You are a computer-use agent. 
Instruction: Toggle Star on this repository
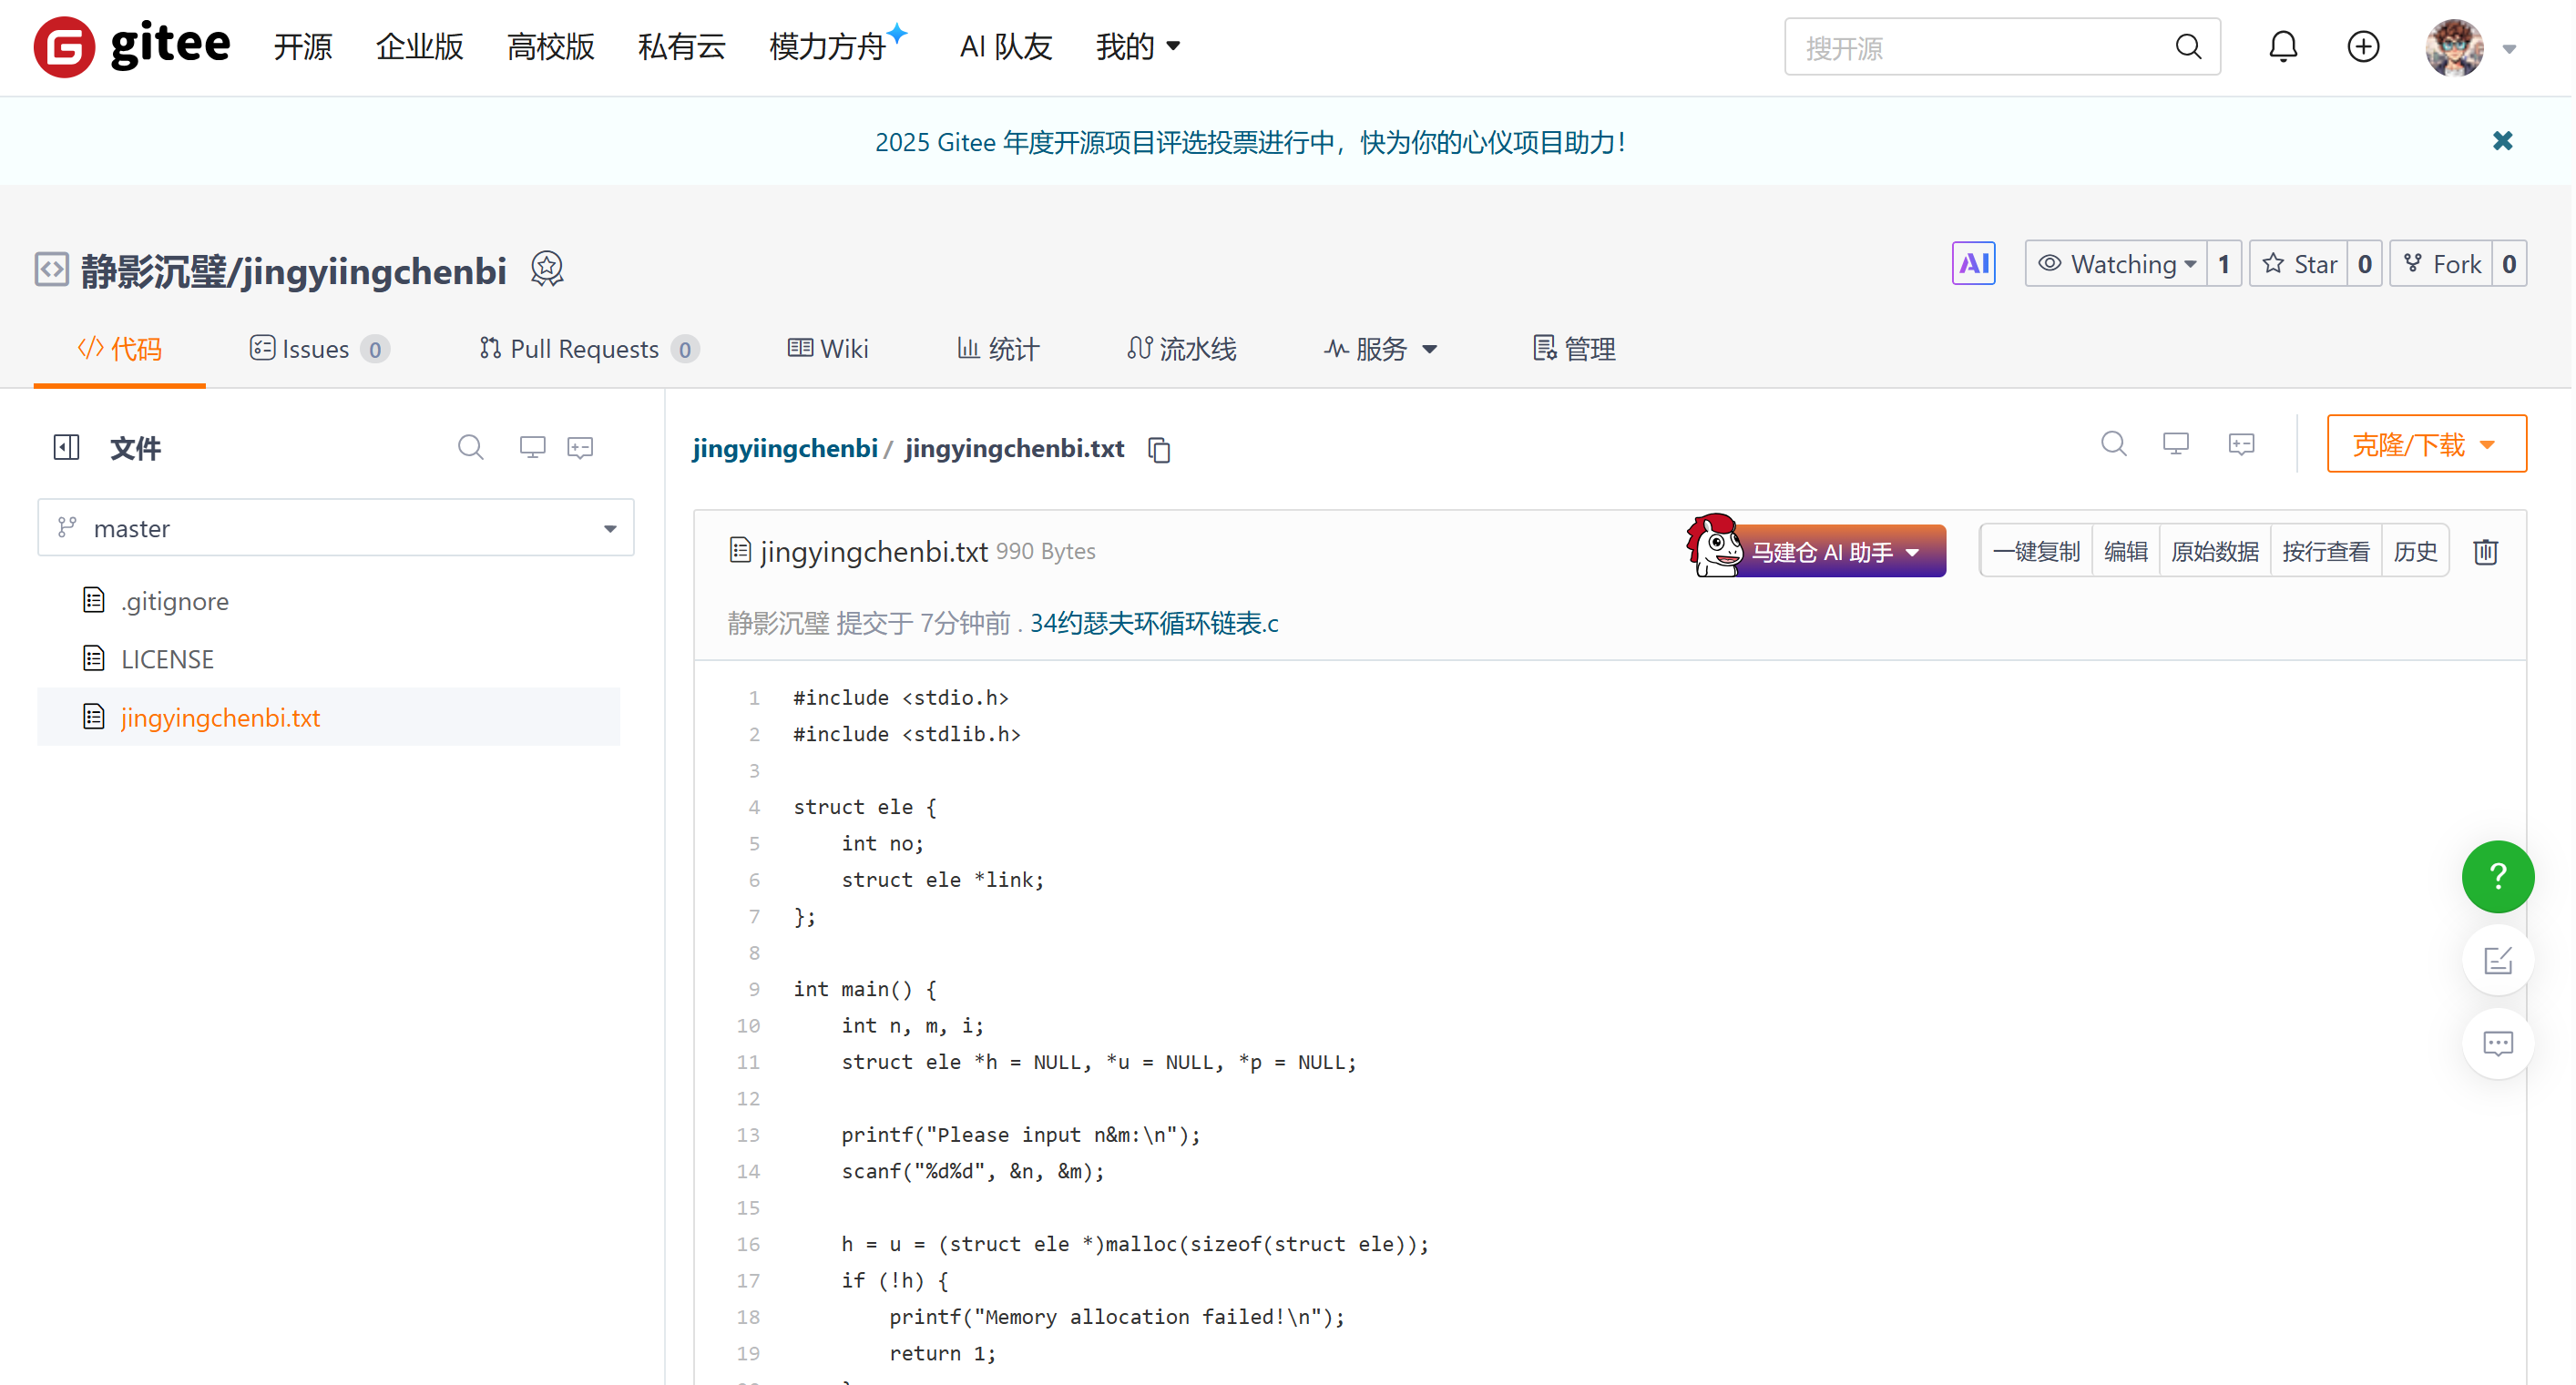2299,264
